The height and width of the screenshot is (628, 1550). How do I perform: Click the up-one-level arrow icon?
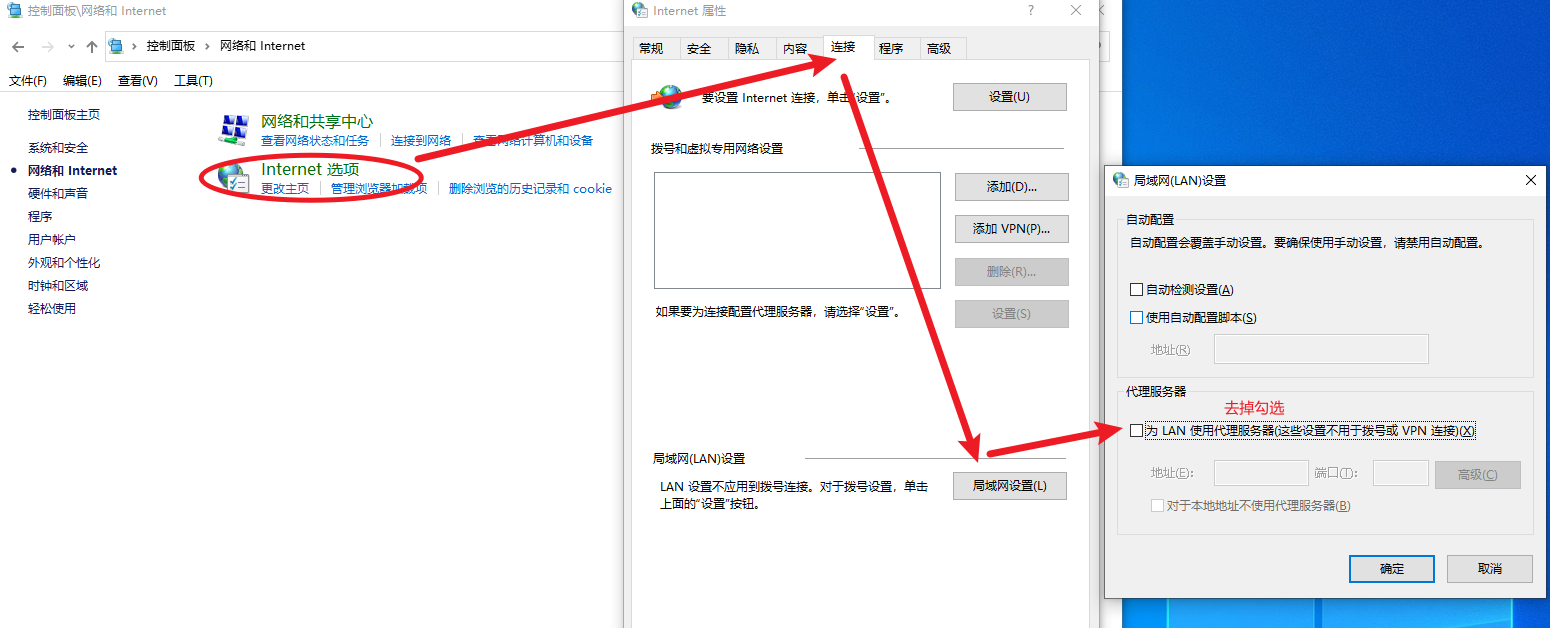click(92, 46)
